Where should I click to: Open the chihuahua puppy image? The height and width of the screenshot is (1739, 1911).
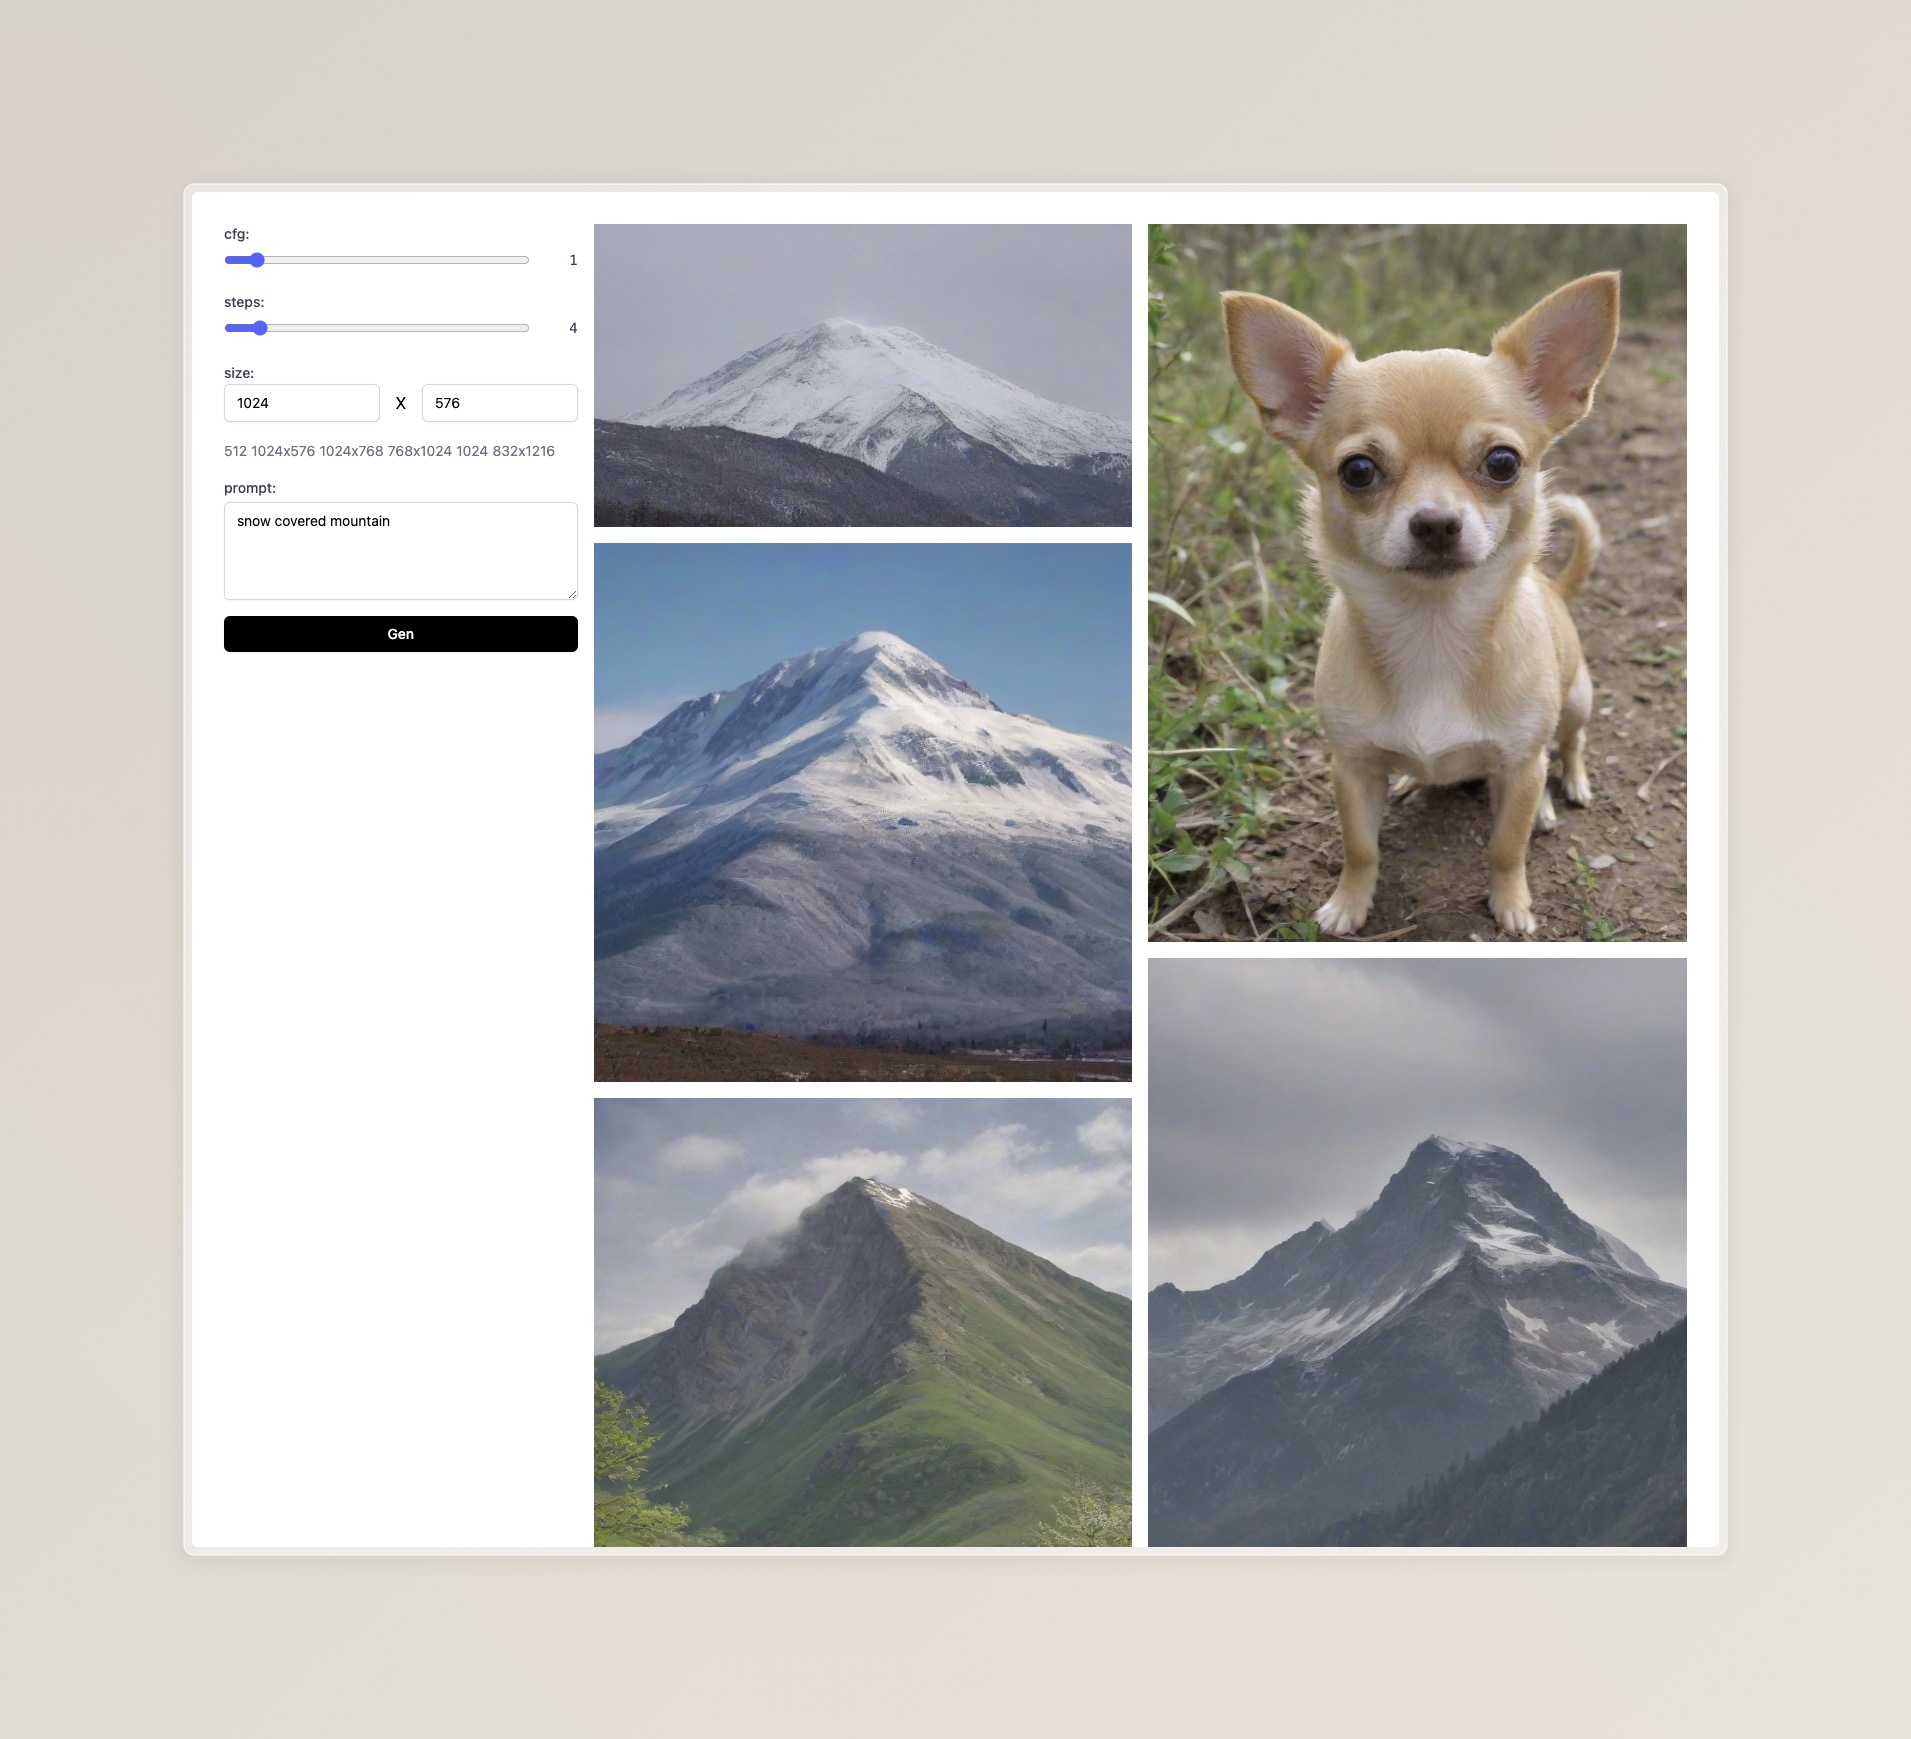(x=1416, y=582)
